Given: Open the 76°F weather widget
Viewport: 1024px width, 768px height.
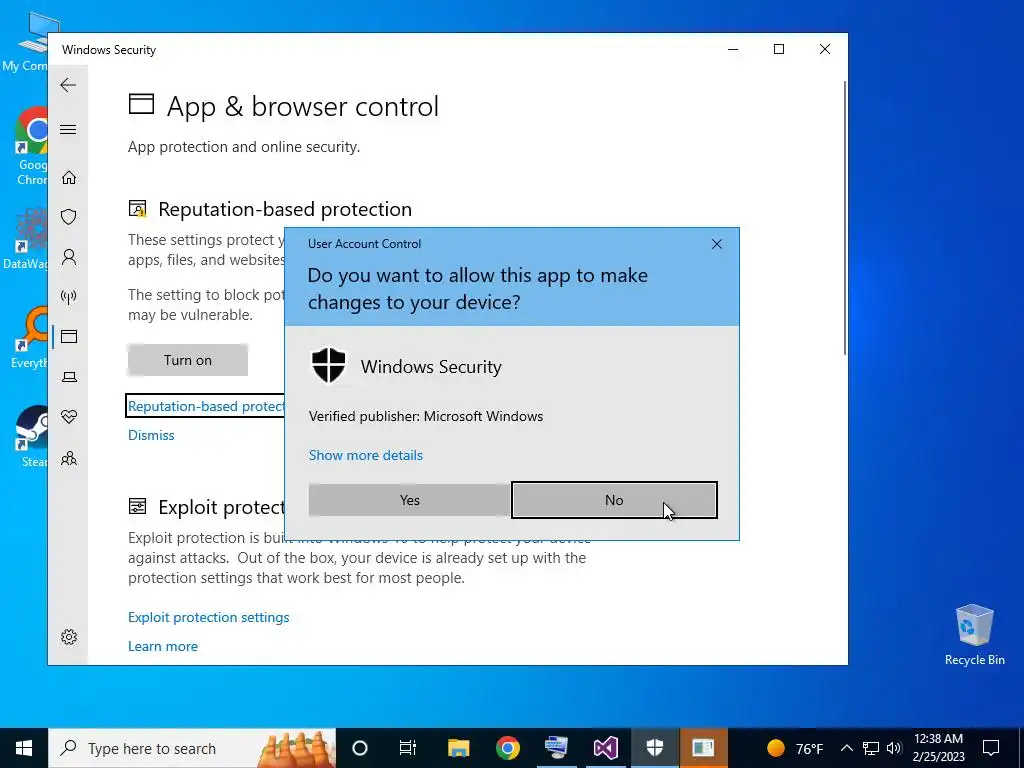Looking at the screenshot, I should click(x=795, y=748).
